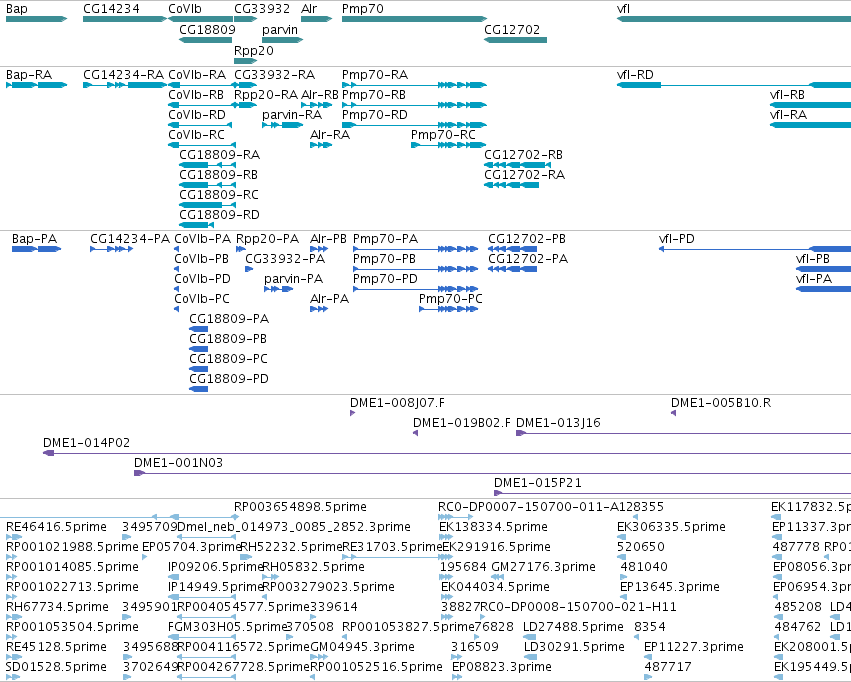Click the vfl gene label
851x682 pixels.
pyautogui.click(x=623, y=9)
